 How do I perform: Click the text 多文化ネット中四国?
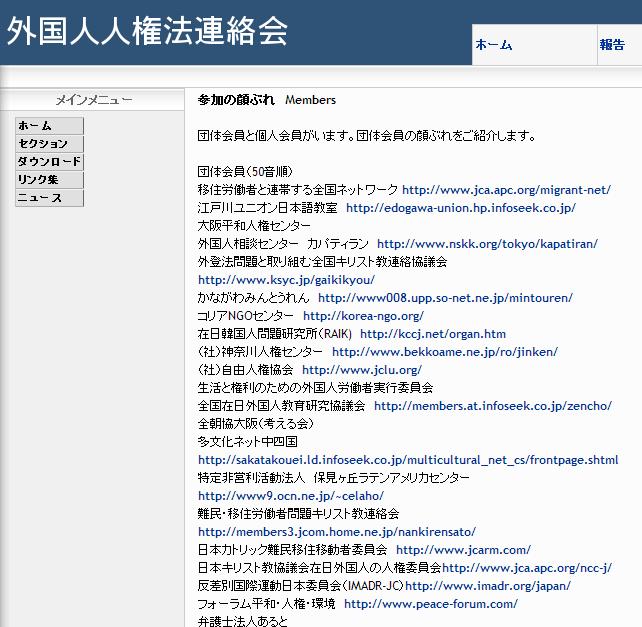point(248,442)
